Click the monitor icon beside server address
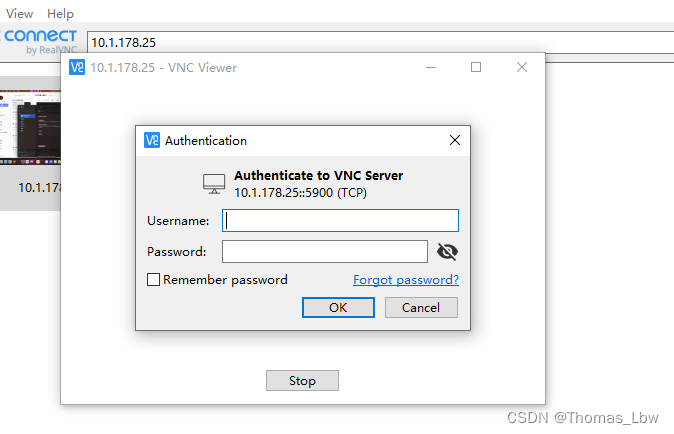The image size is (674, 434). pyautogui.click(x=214, y=184)
